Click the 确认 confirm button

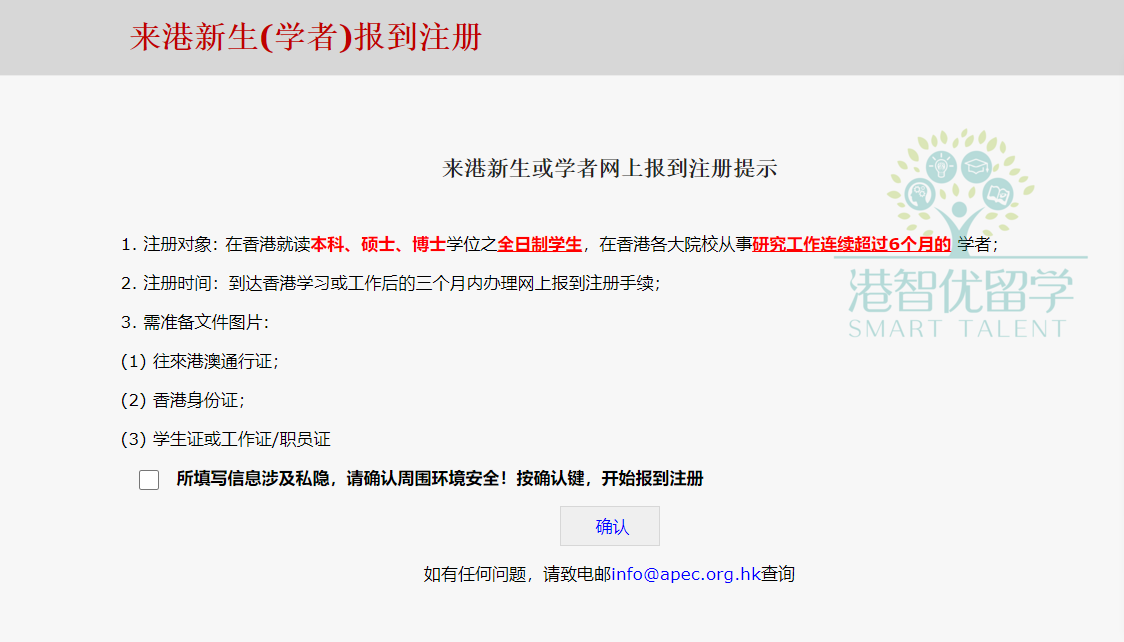tap(609, 526)
